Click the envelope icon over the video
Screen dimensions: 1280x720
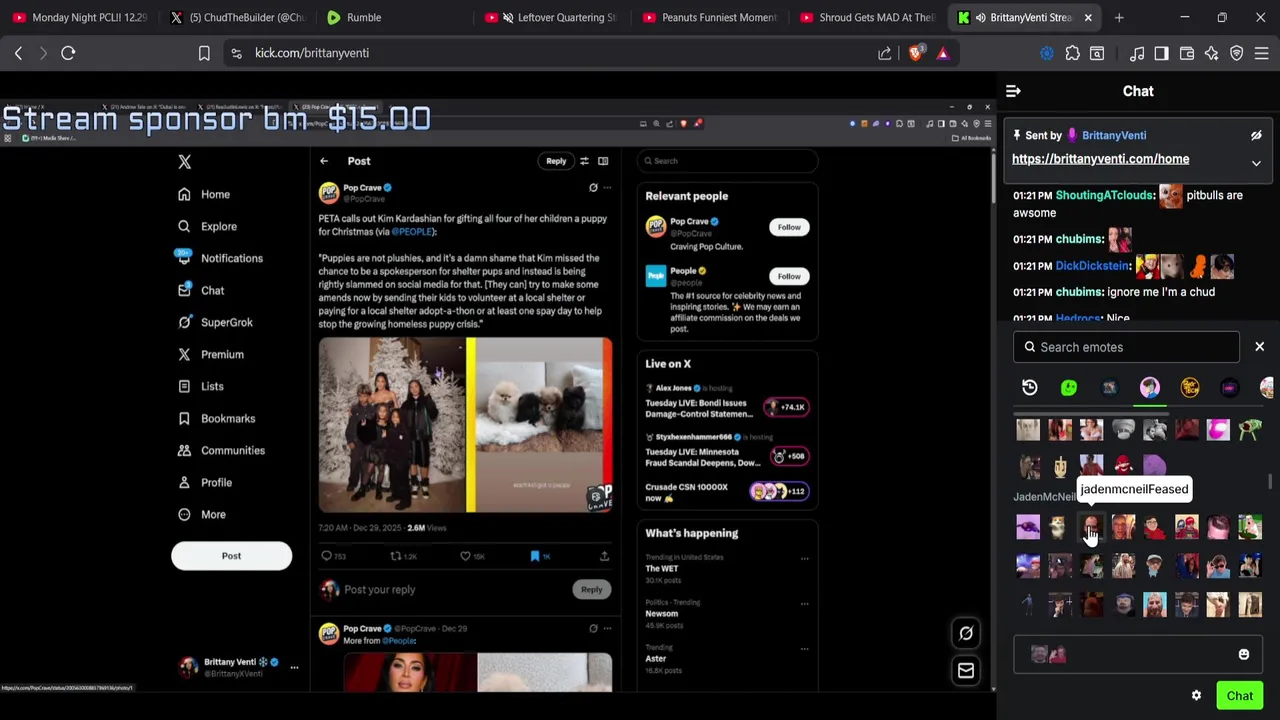[966, 671]
